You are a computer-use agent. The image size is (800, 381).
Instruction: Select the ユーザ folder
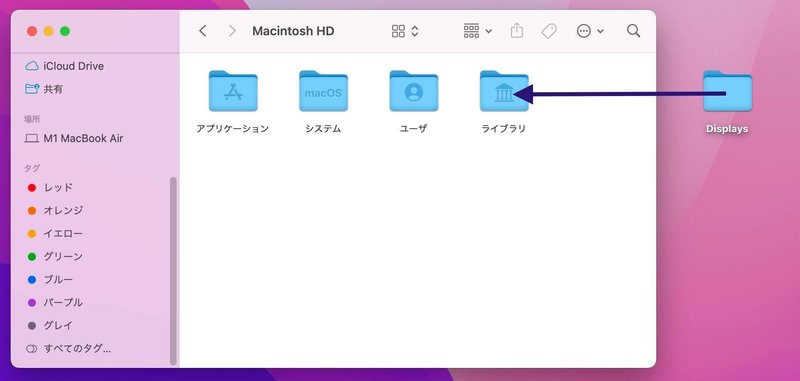413,102
